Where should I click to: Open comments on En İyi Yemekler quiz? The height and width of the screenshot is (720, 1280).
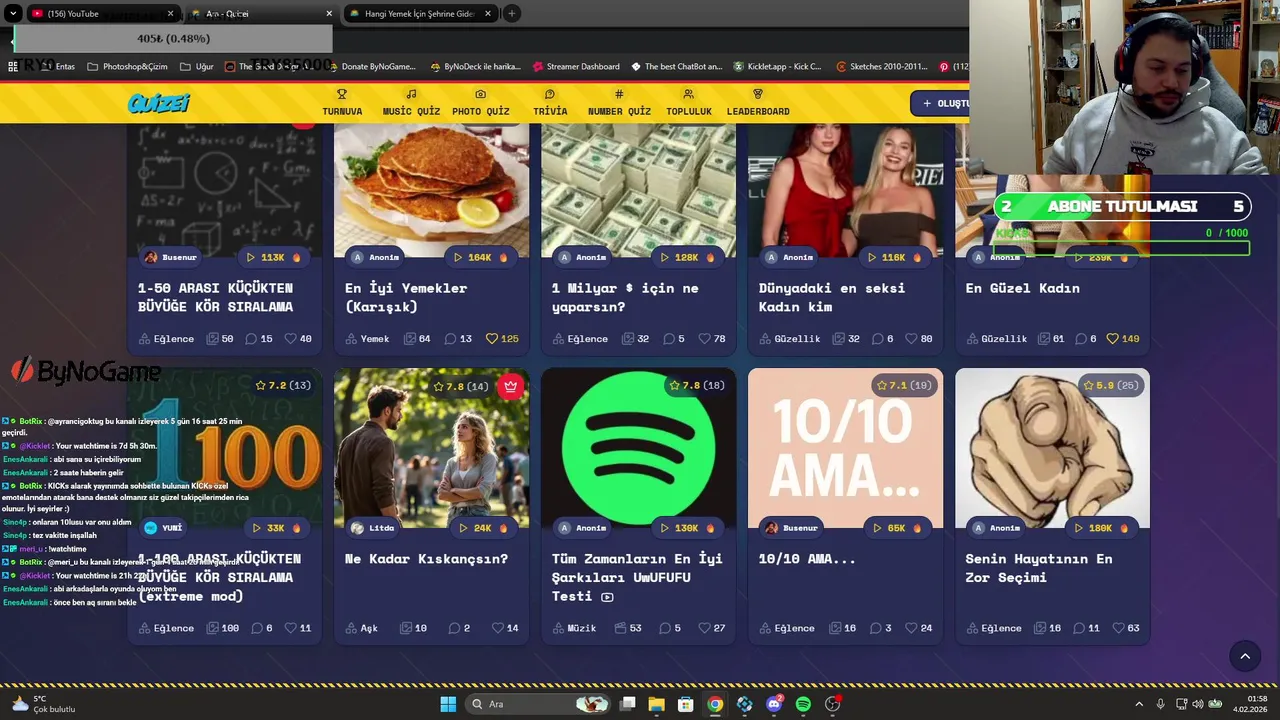[458, 339]
